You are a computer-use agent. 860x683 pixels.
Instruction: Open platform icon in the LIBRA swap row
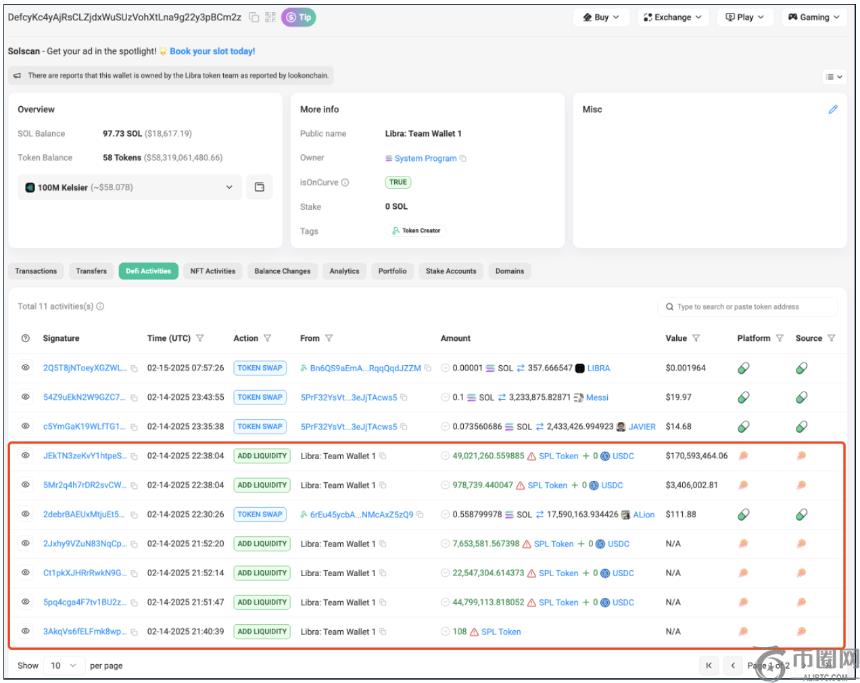743,368
